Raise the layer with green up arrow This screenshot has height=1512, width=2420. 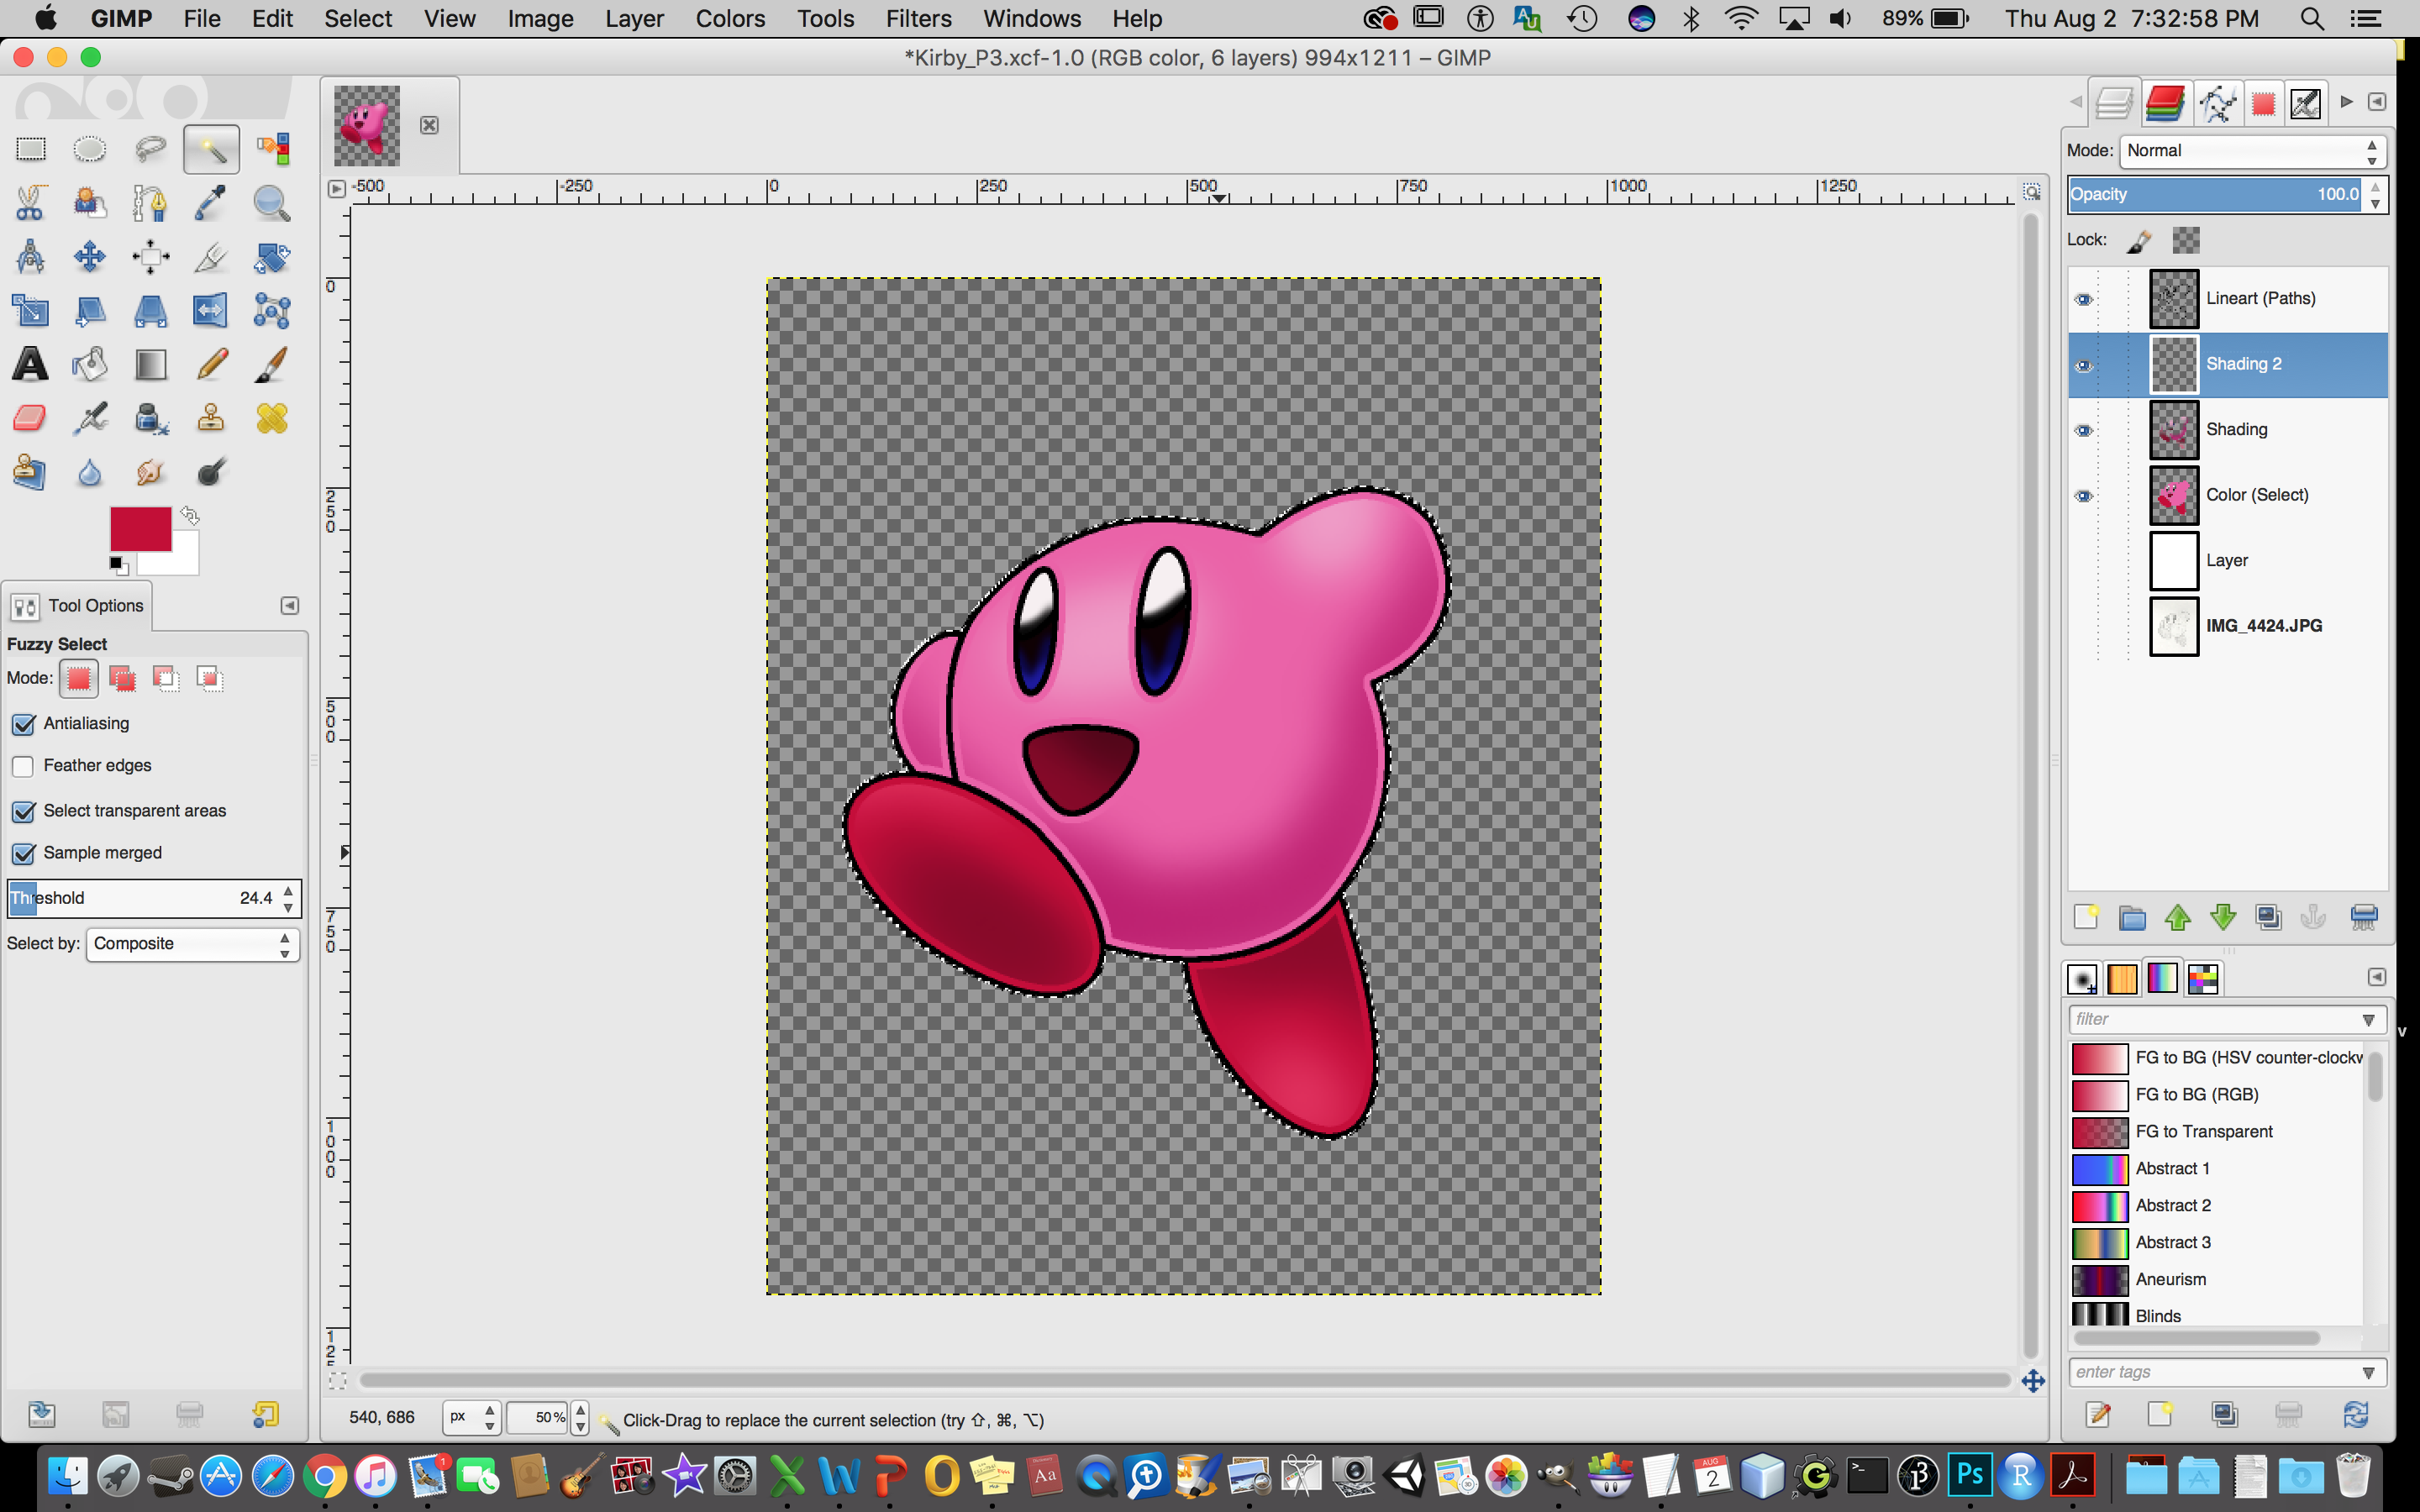pyautogui.click(x=2177, y=917)
